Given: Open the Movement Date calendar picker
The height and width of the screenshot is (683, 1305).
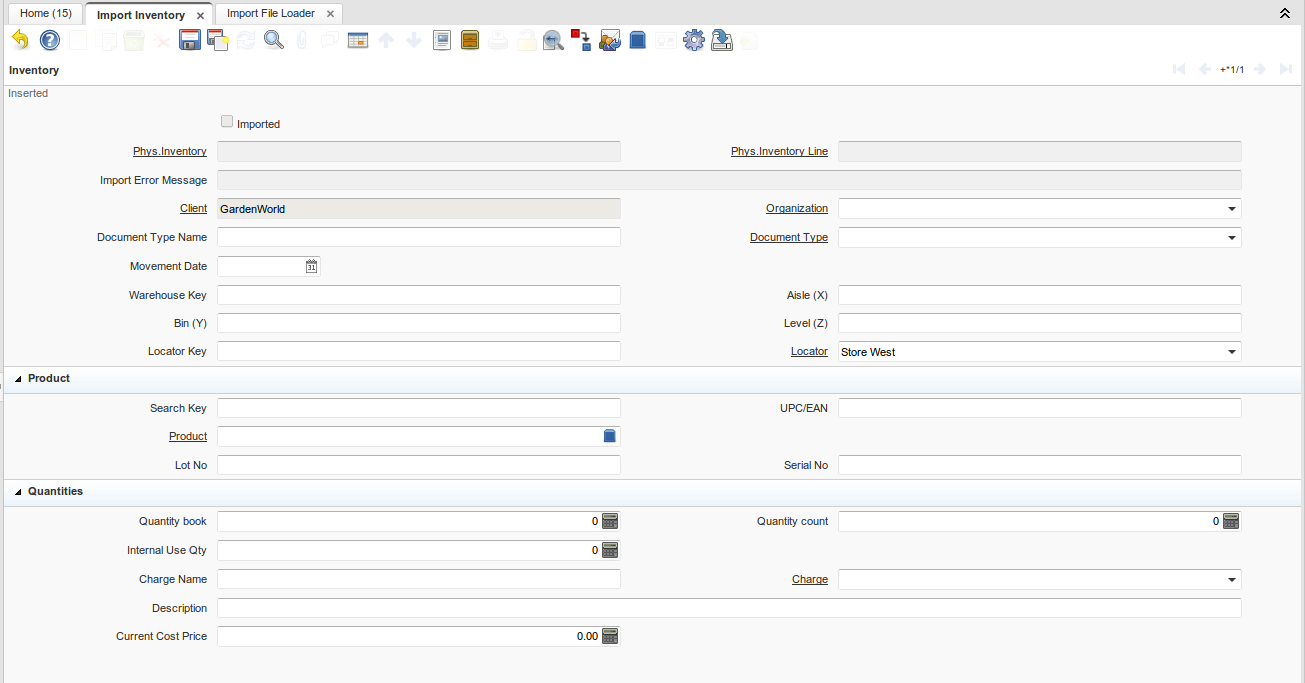Looking at the screenshot, I should click(x=311, y=267).
